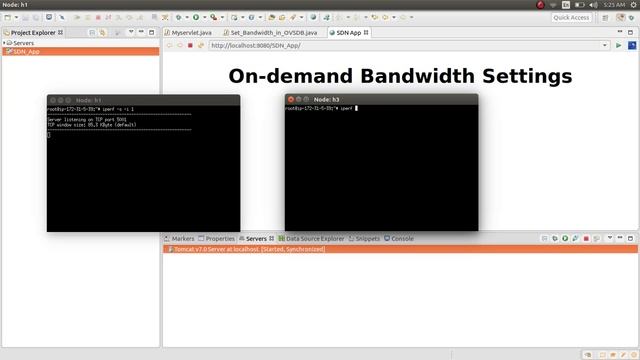The height and width of the screenshot is (360, 640).
Task: Start the server with green Servers play icon
Action: coord(565,238)
